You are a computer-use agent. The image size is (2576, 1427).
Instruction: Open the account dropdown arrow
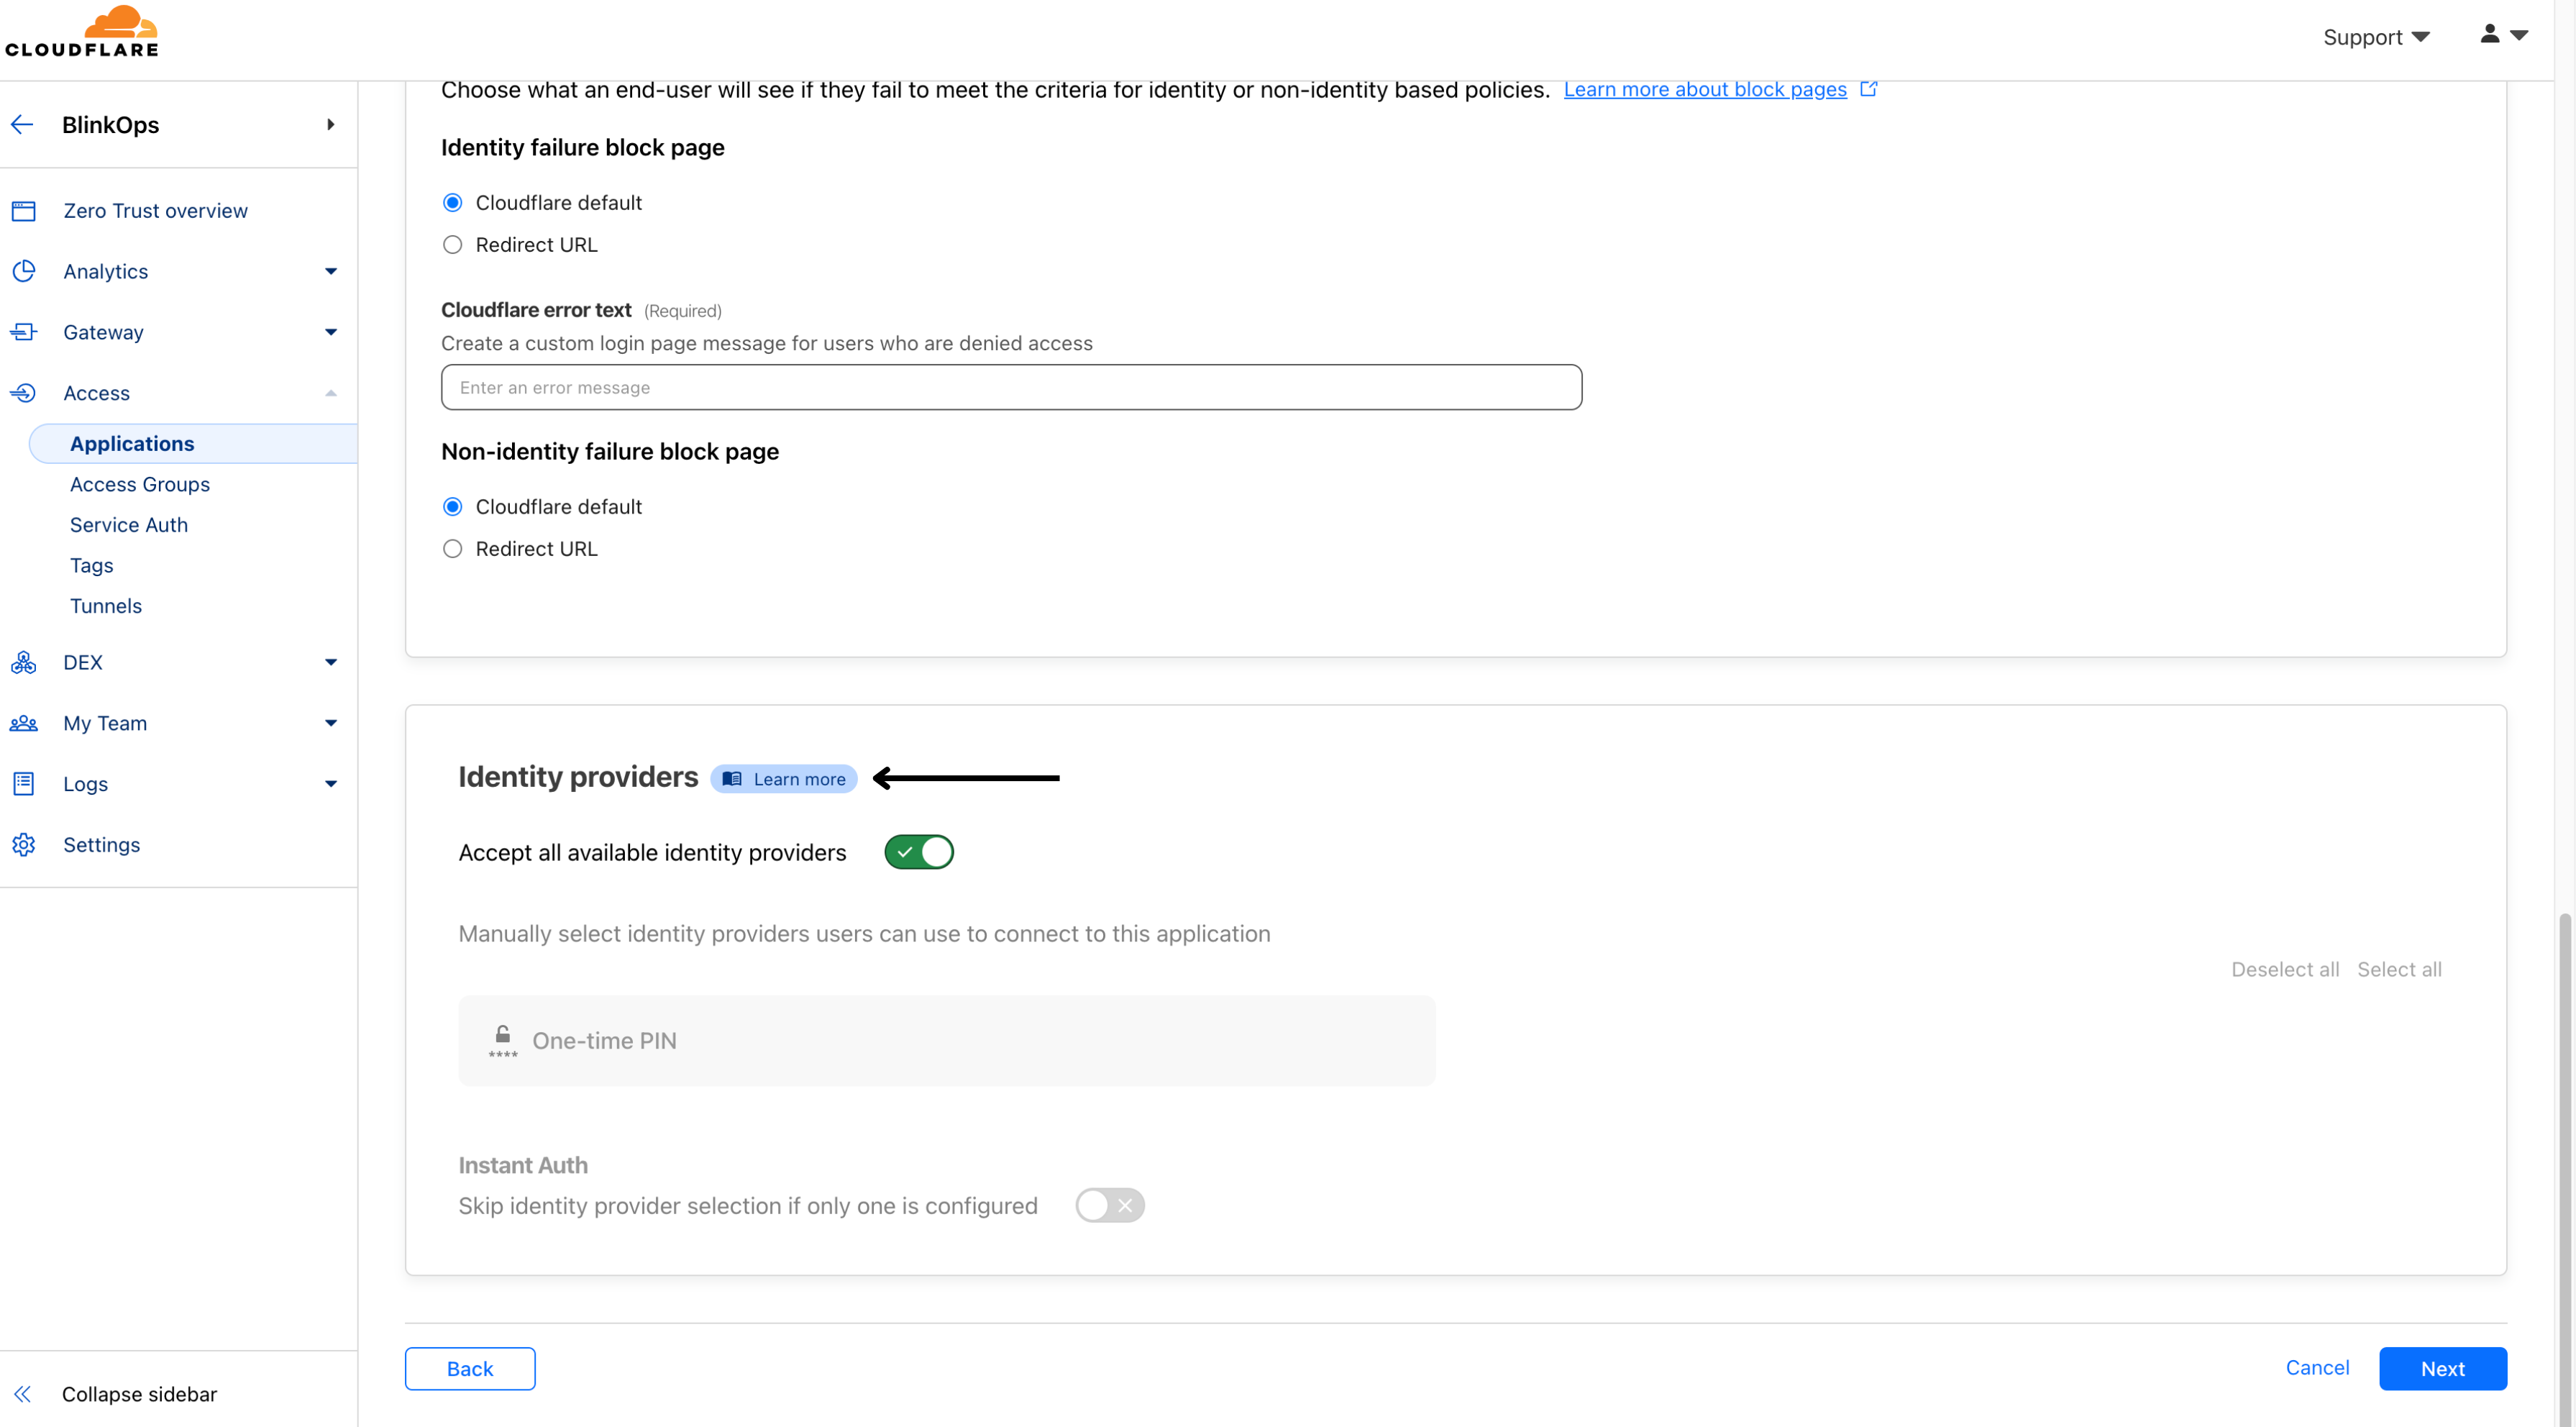click(2520, 35)
